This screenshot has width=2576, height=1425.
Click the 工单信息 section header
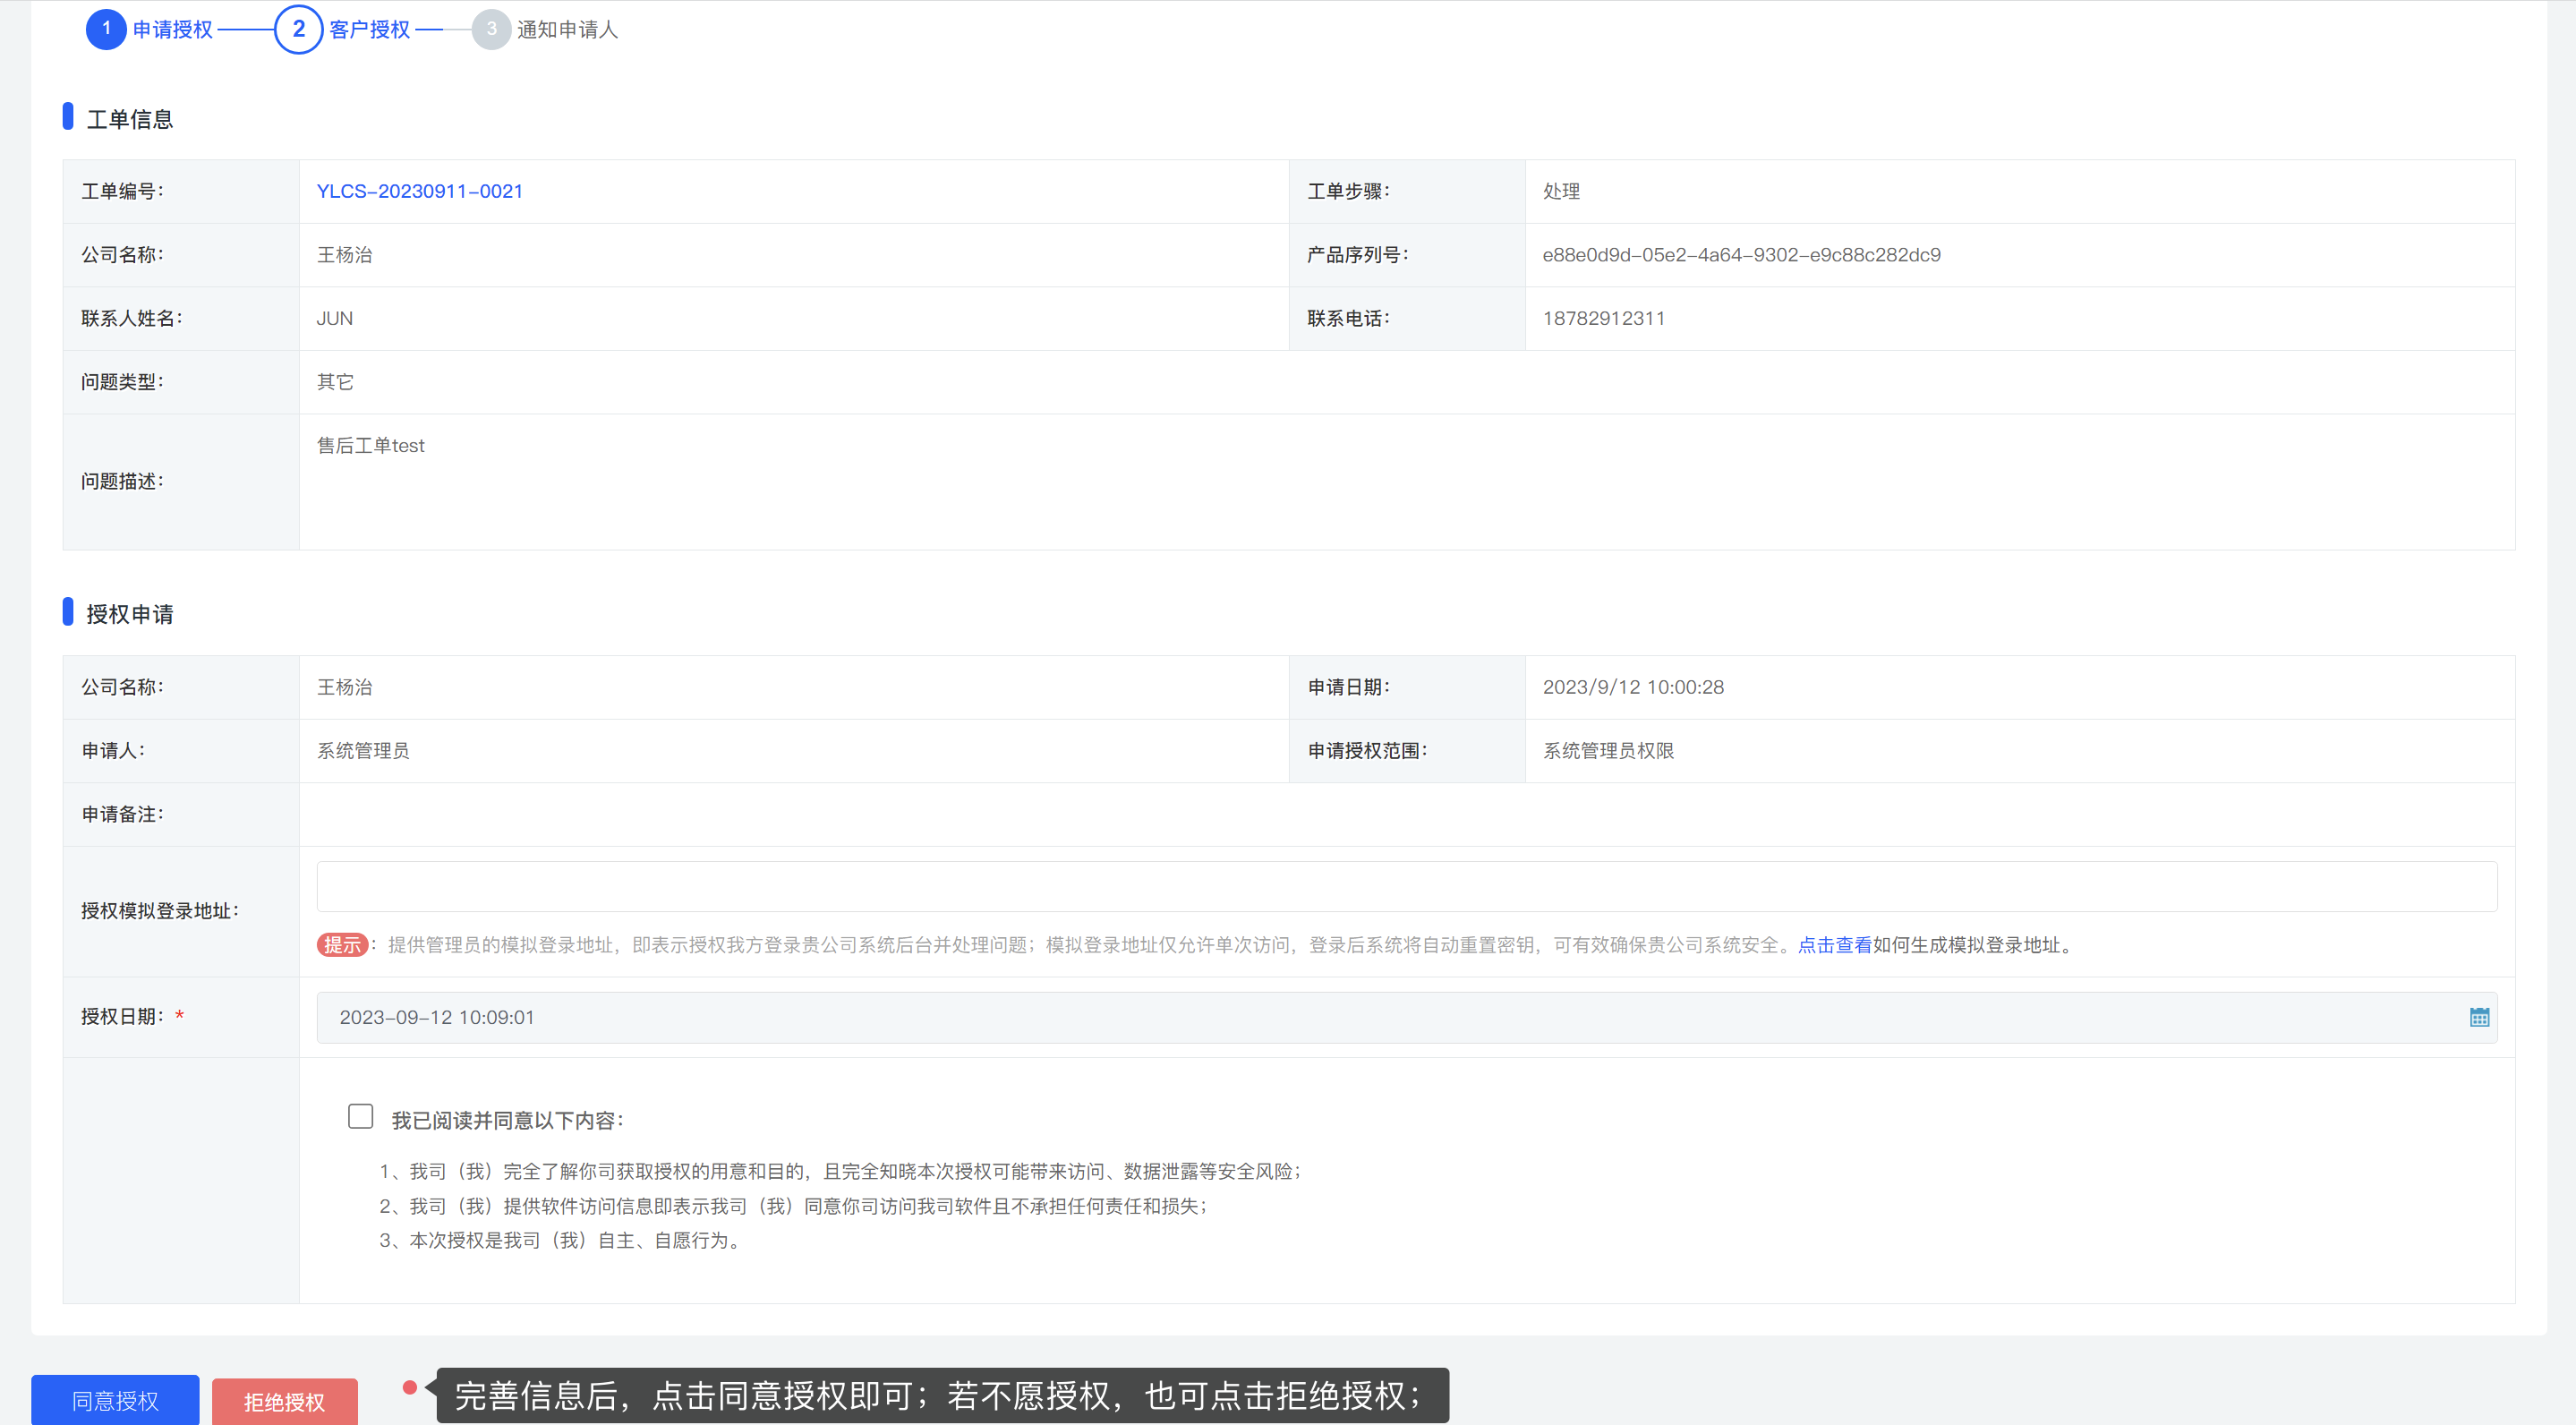click(x=129, y=119)
